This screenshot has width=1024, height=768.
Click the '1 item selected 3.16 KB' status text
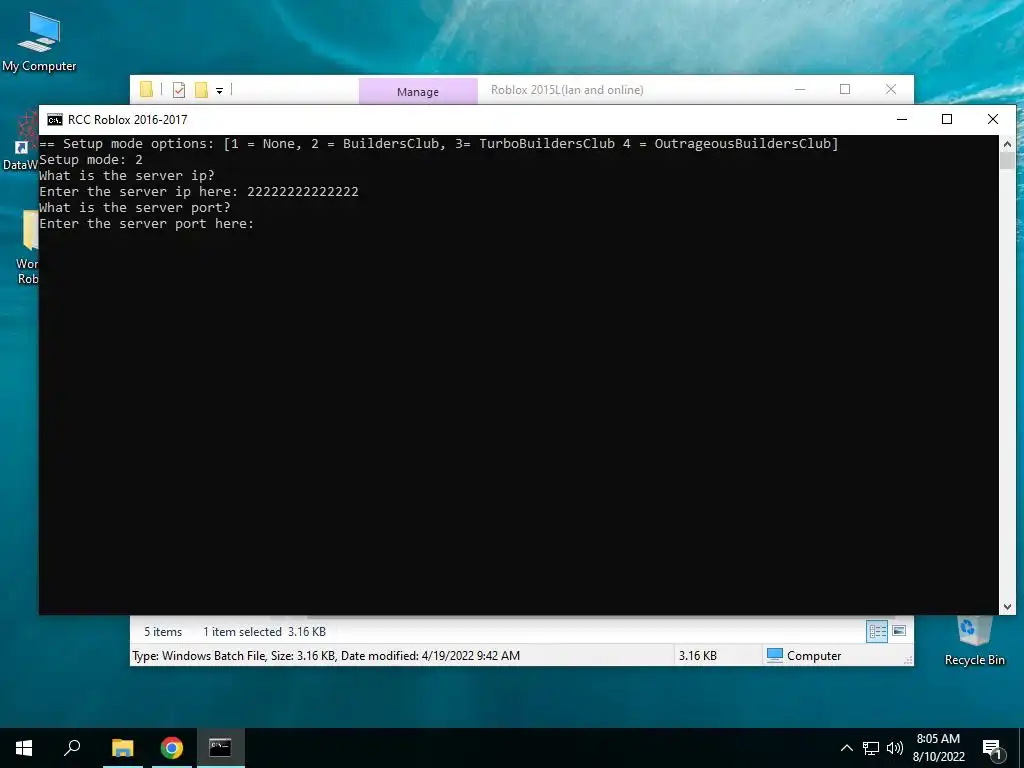264,632
